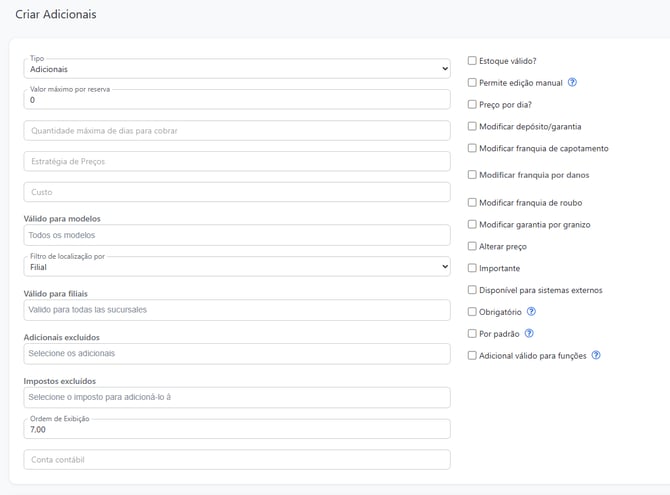The image size is (670, 495).
Task: Check the Importante checkbox
Action: [x=472, y=268]
